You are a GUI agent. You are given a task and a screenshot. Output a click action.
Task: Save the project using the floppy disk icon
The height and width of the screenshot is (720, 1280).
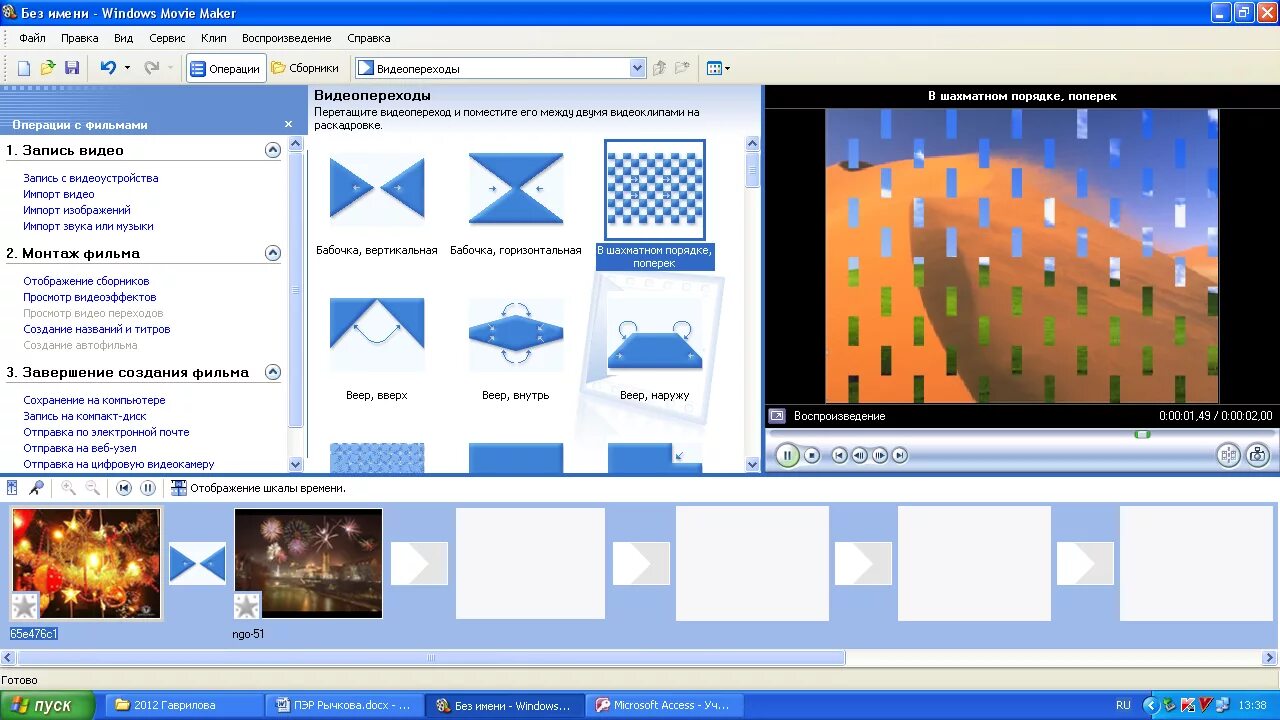pos(72,68)
